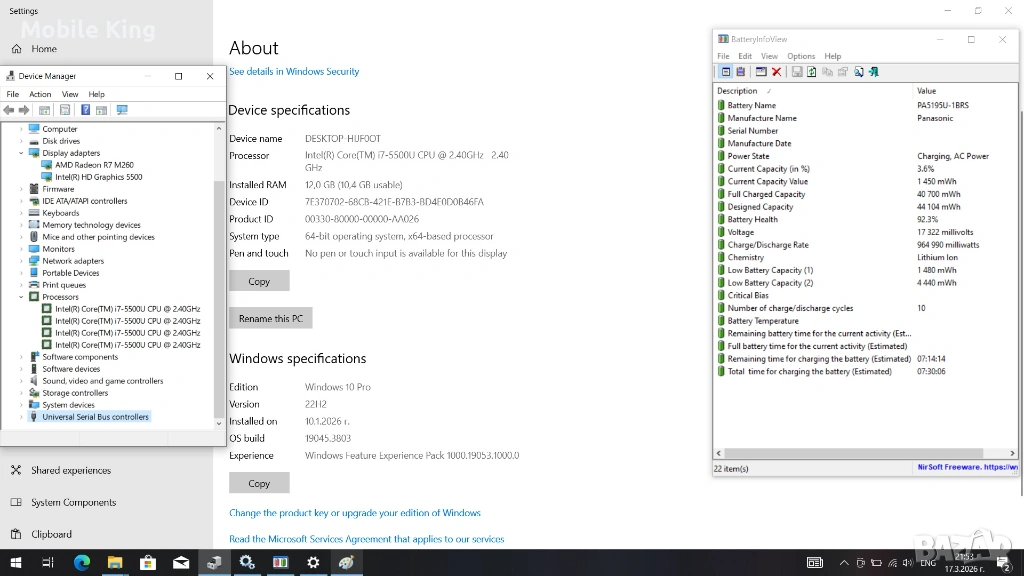Click the Device Manager vertical scrollbar down arrow

pyautogui.click(x=219, y=423)
